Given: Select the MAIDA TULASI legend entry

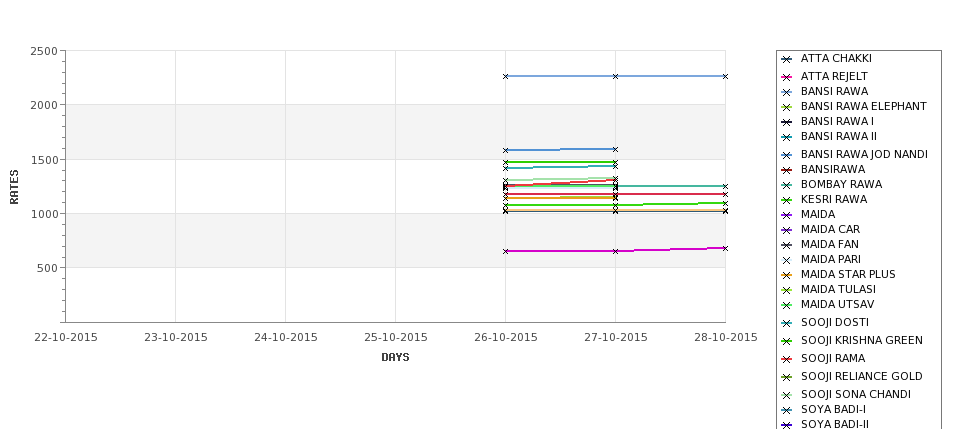Looking at the screenshot, I should 838,289.
